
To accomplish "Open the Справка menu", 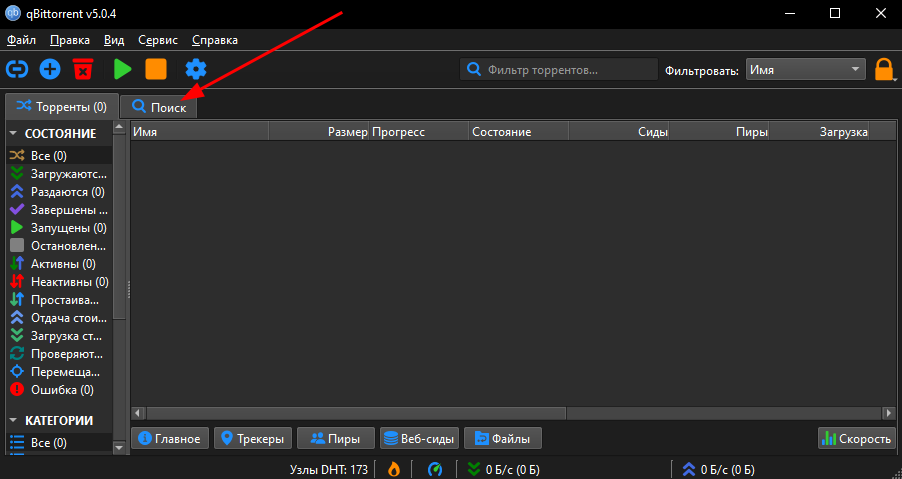I will click(x=215, y=40).
